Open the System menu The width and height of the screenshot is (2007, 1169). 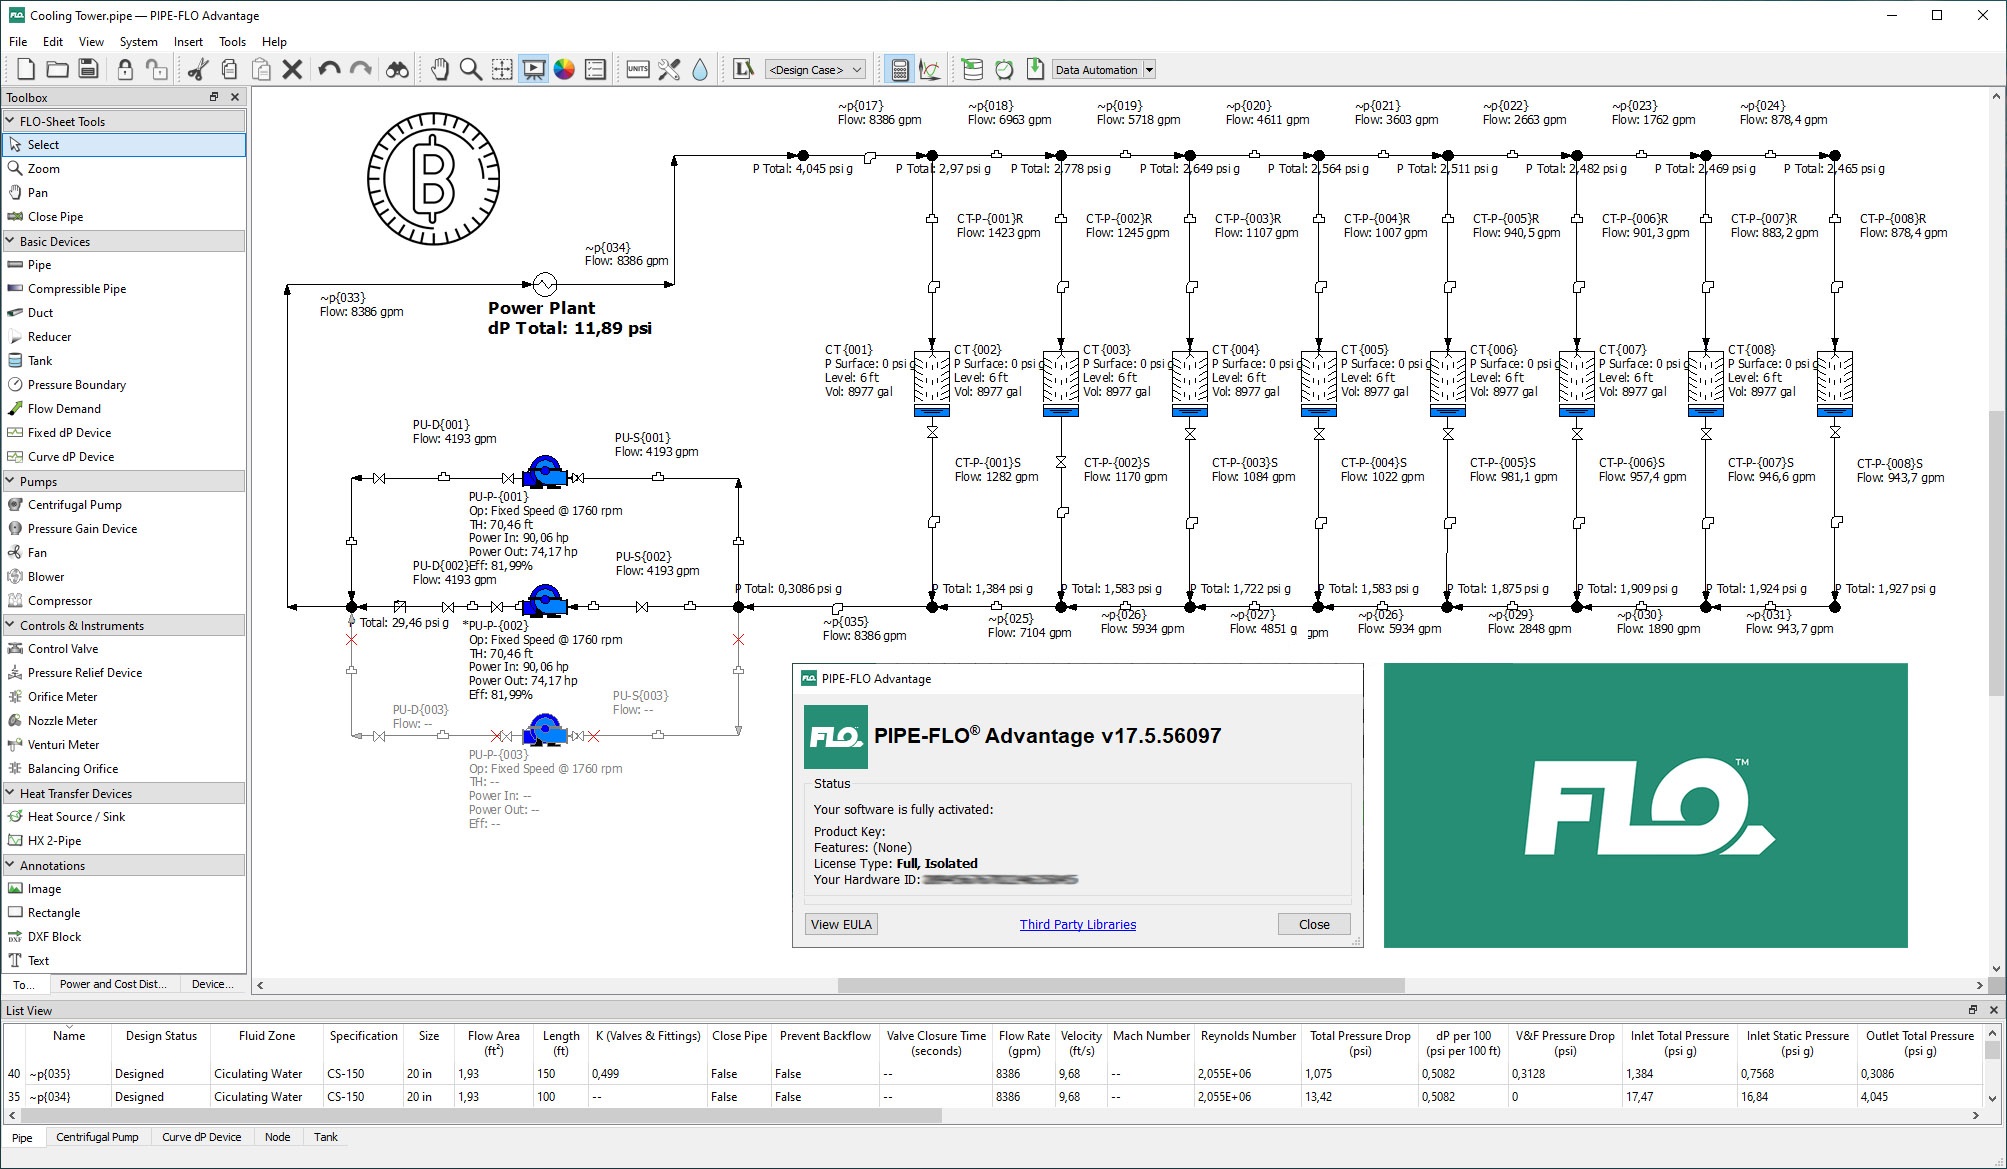click(x=138, y=42)
